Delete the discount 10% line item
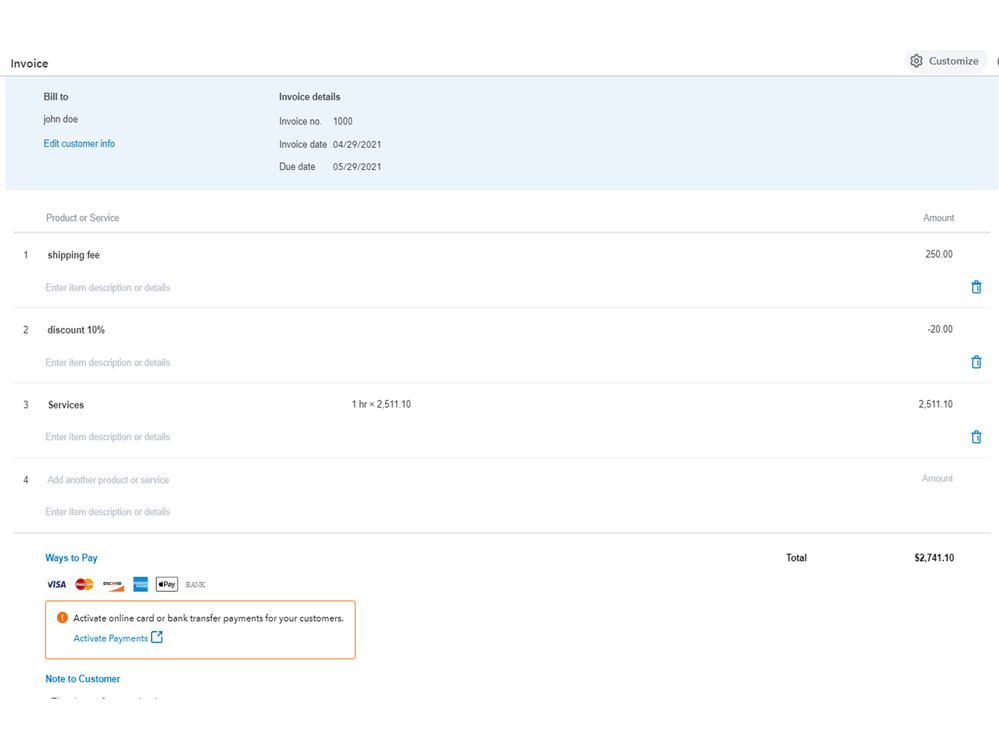Viewport: 999px width, 749px height. coord(976,362)
